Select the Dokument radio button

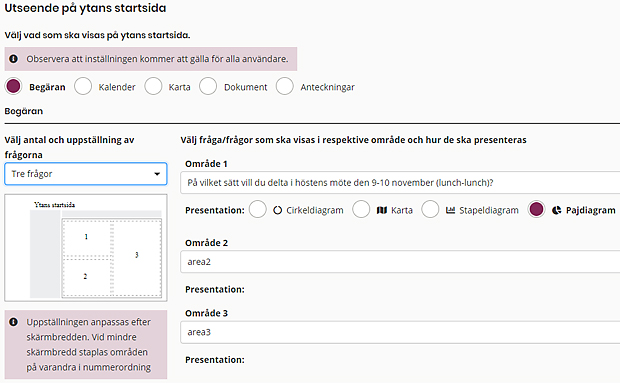(x=208, y=86)
